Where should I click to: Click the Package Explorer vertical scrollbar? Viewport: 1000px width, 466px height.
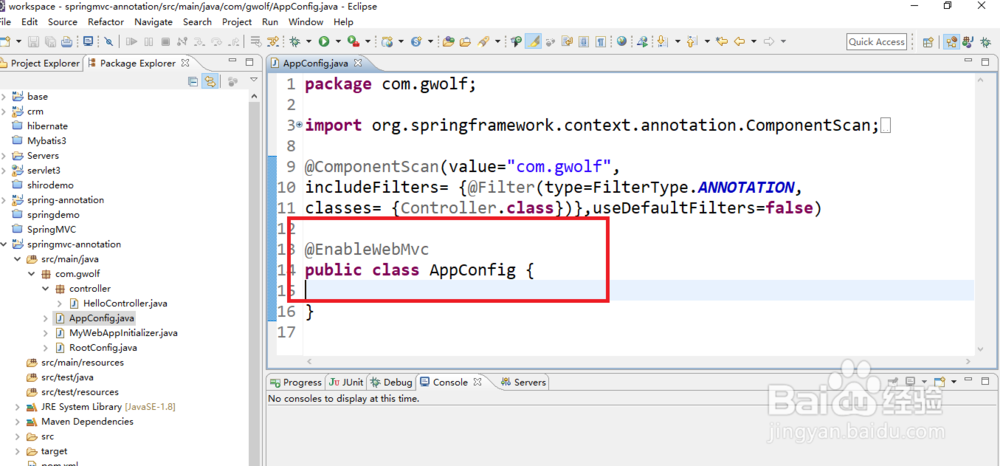coord(254,280)
